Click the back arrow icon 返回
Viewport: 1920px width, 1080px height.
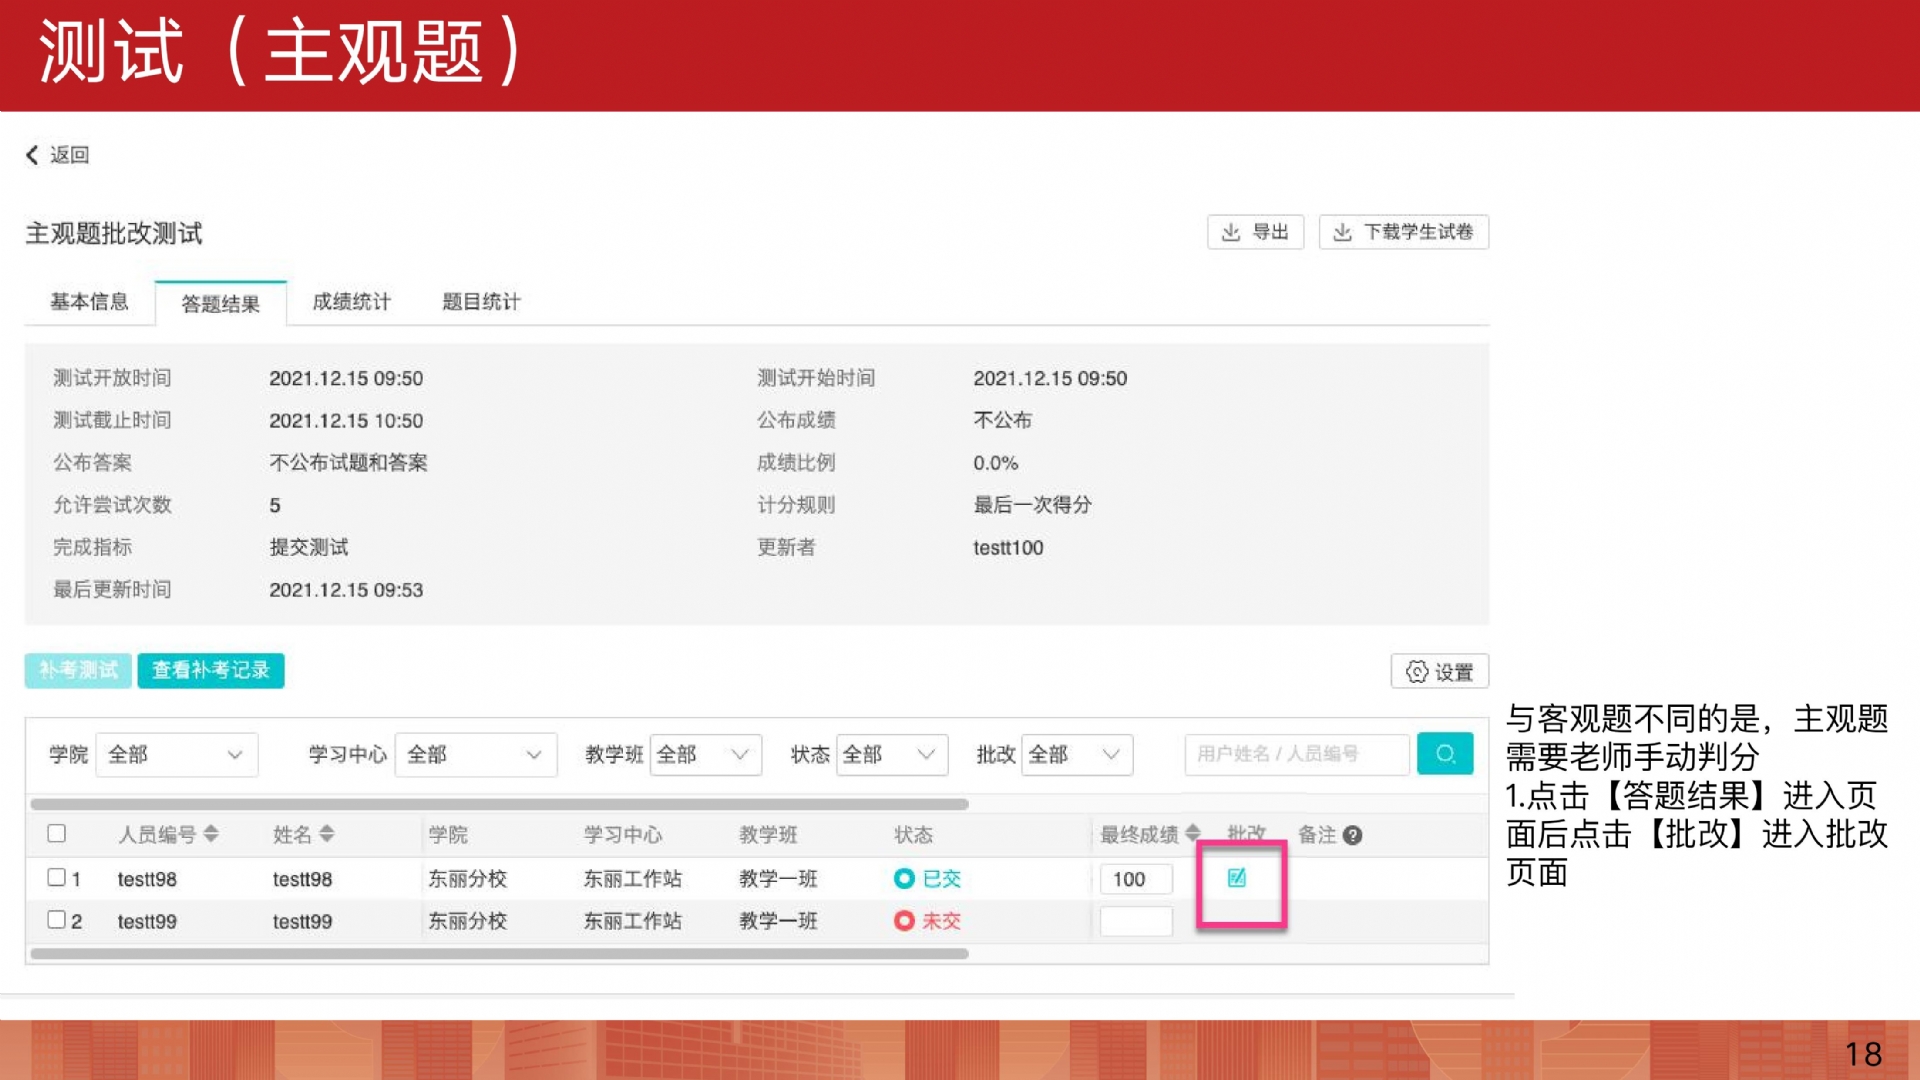pos(32,155)
